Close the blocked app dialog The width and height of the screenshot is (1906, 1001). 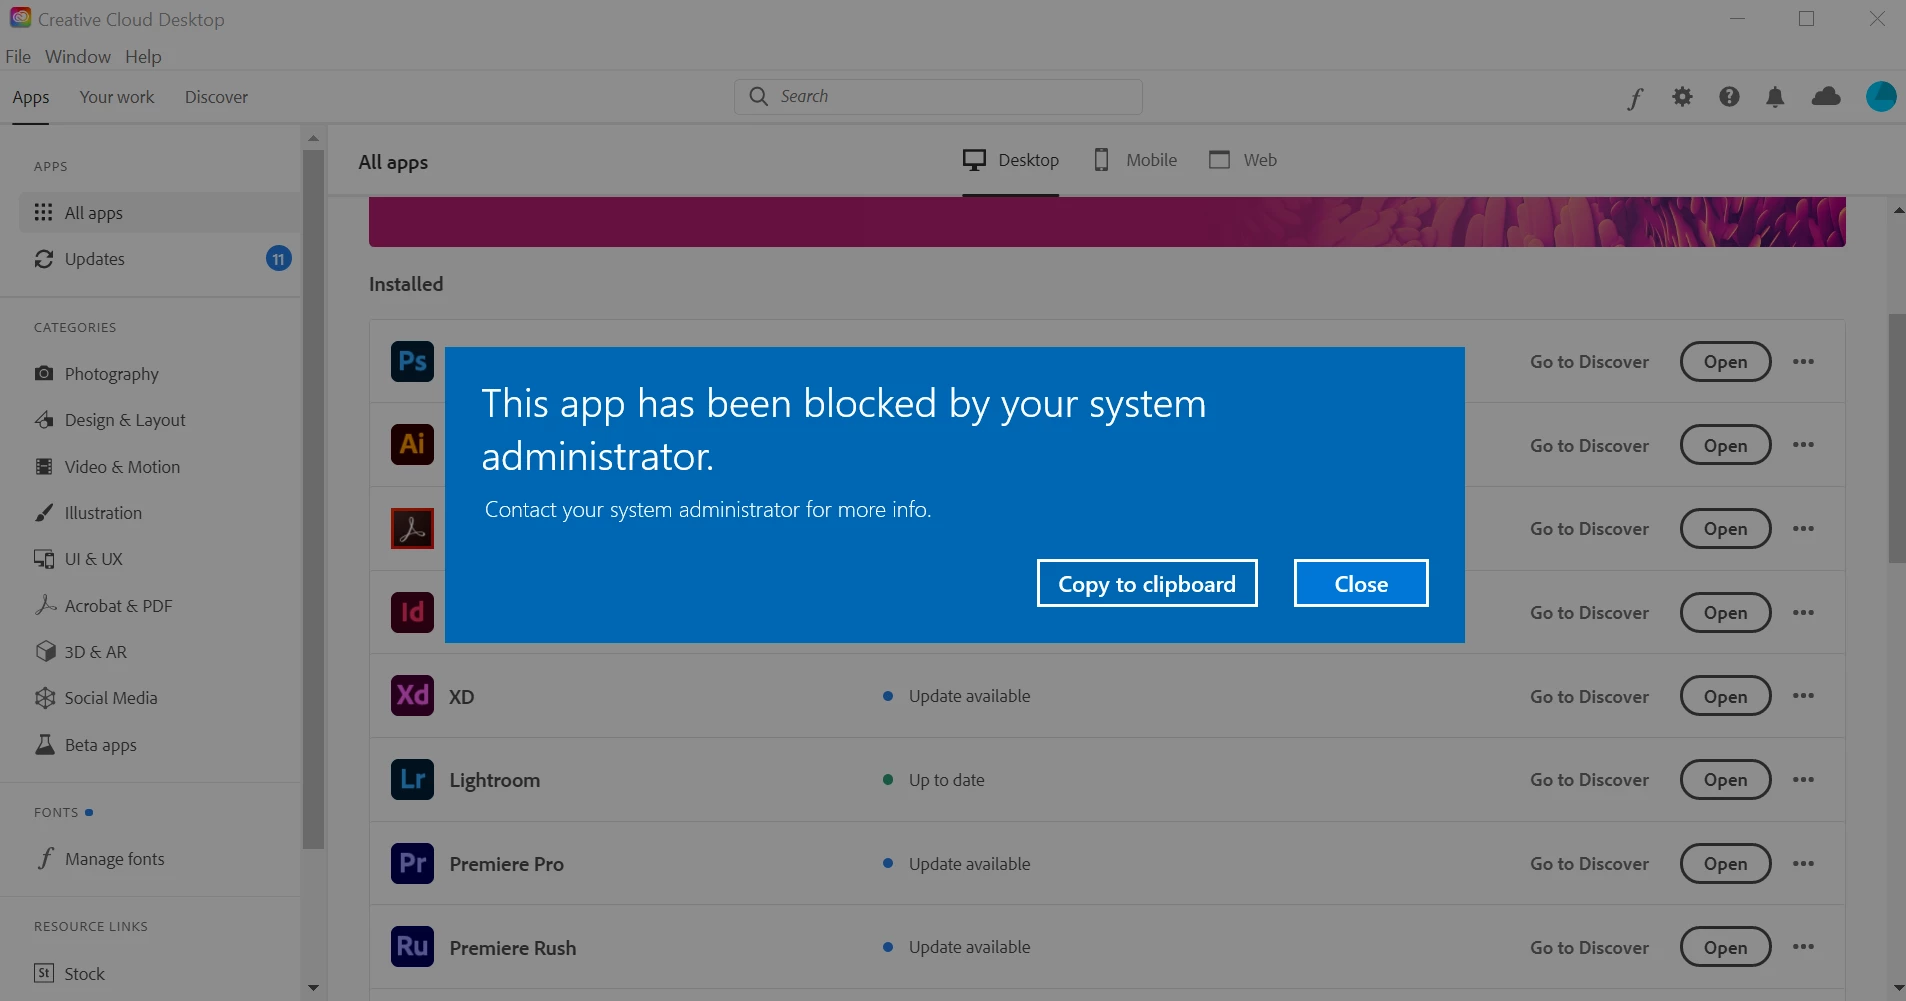click(x=1361, y=583)
